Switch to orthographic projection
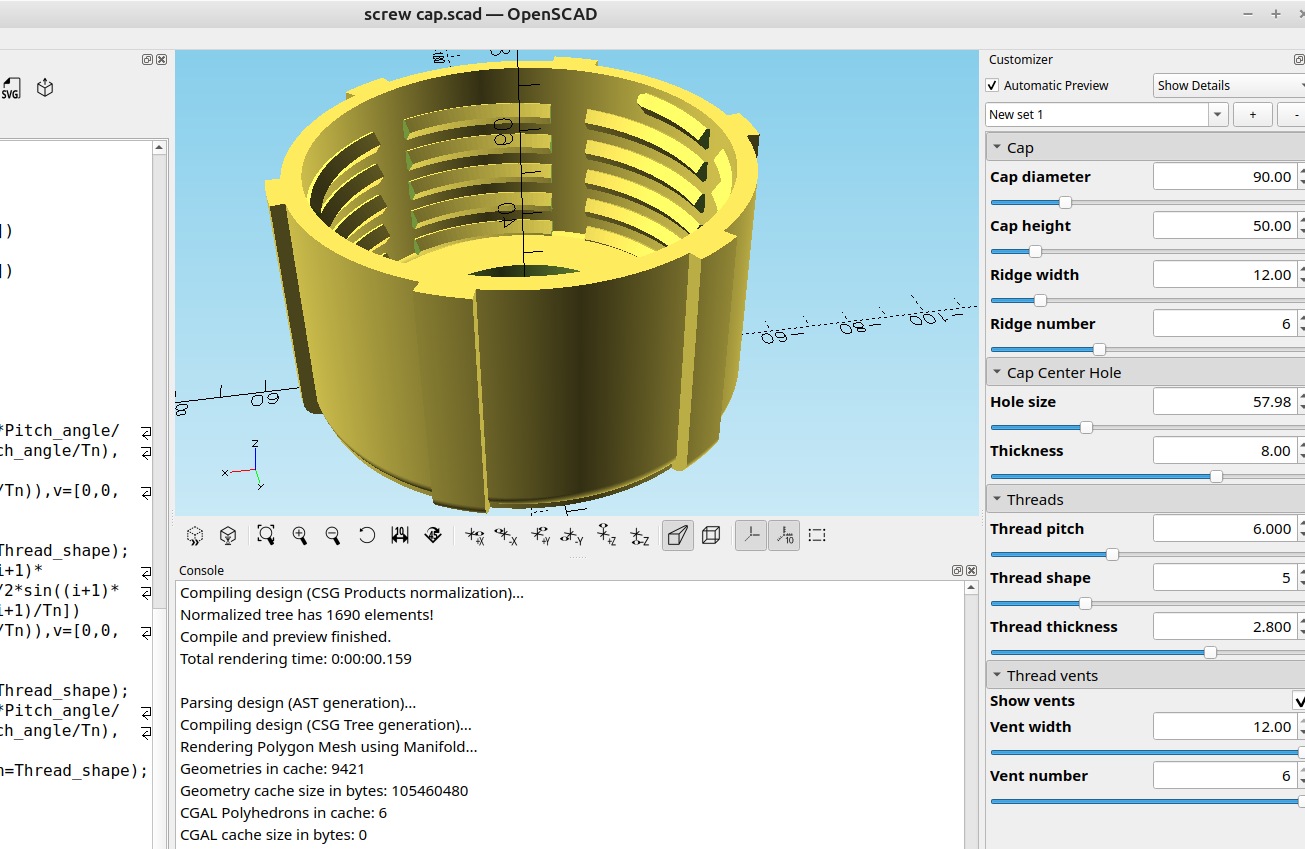Image resolution: width=1305 pixels, height=849 pixels. pos(711,535)
